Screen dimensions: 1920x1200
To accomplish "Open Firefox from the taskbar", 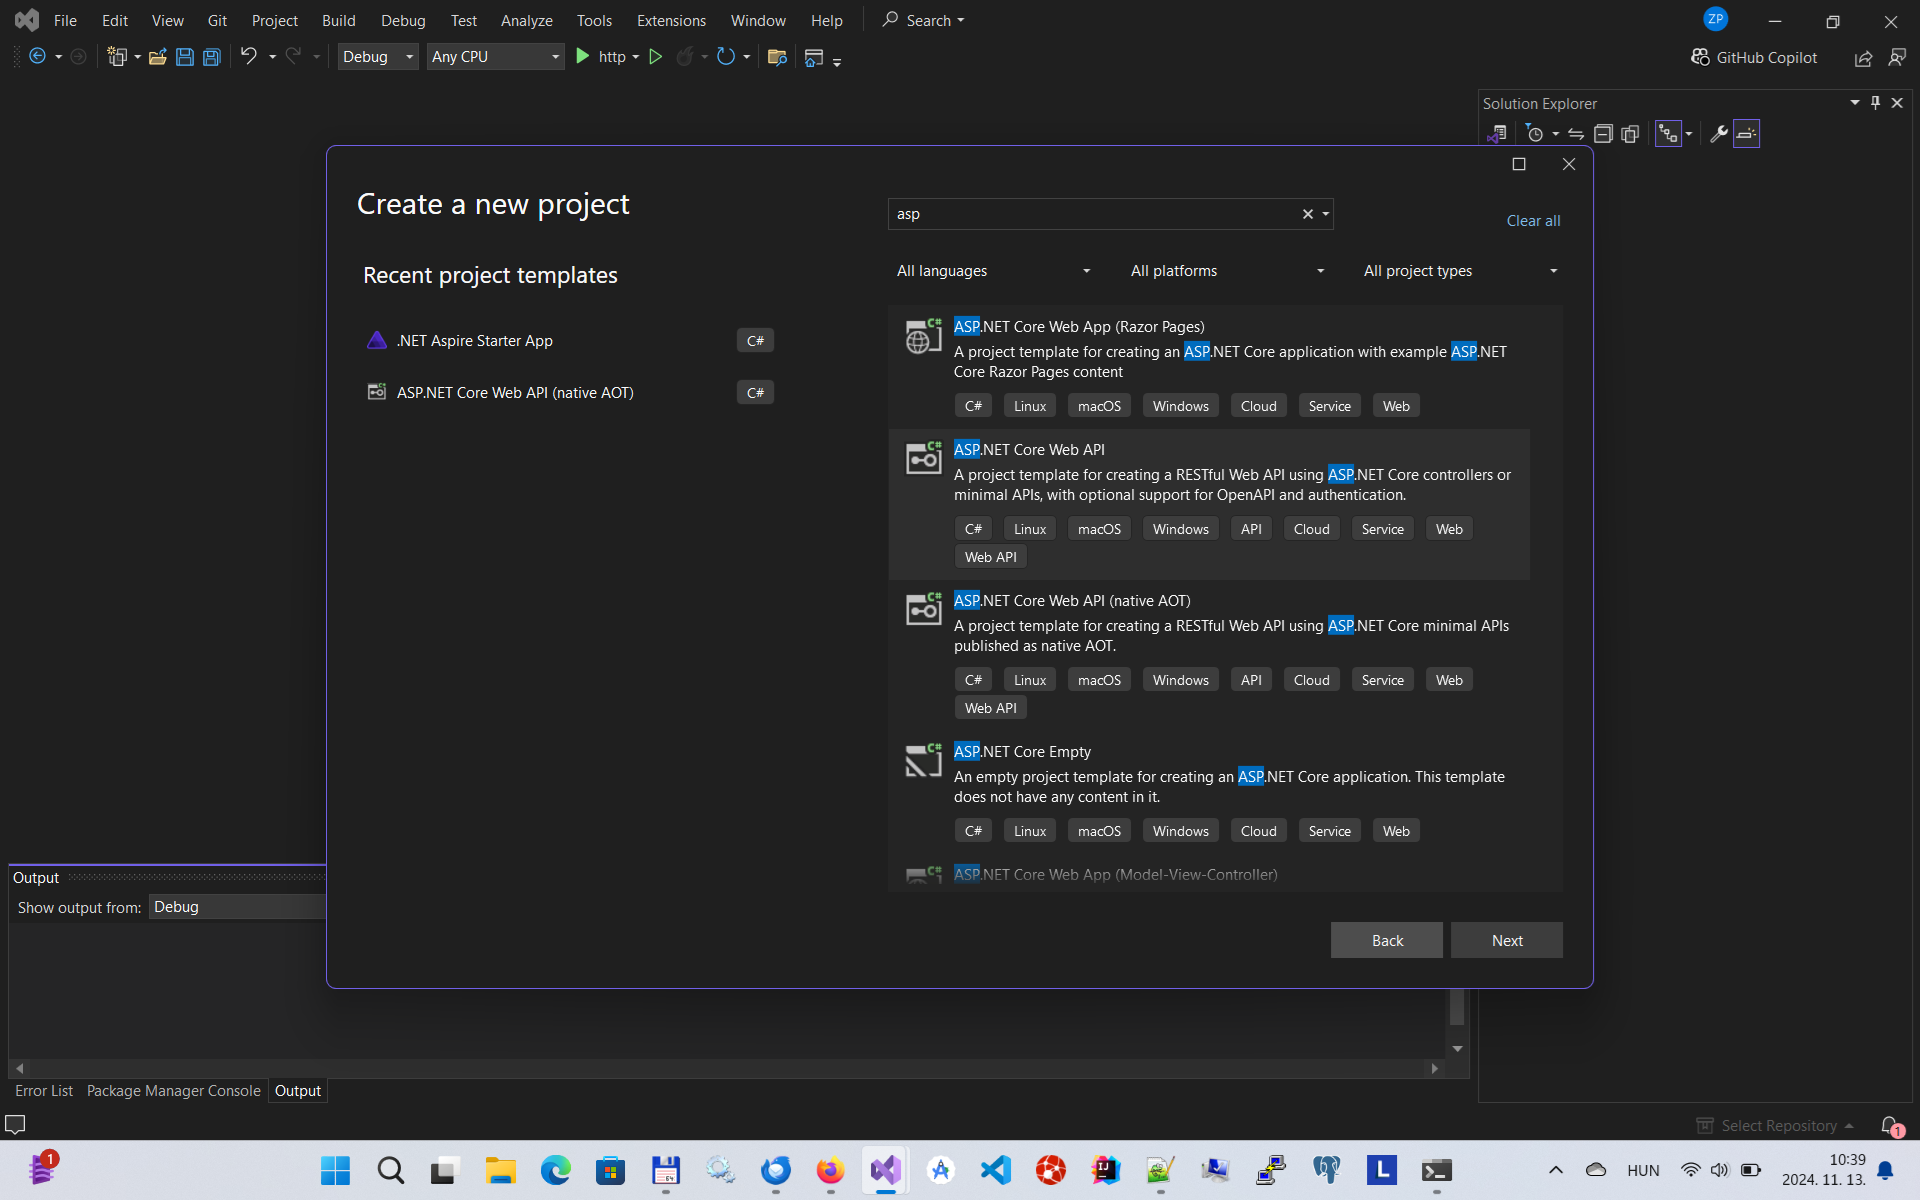I will click(x=830, y=1170).
